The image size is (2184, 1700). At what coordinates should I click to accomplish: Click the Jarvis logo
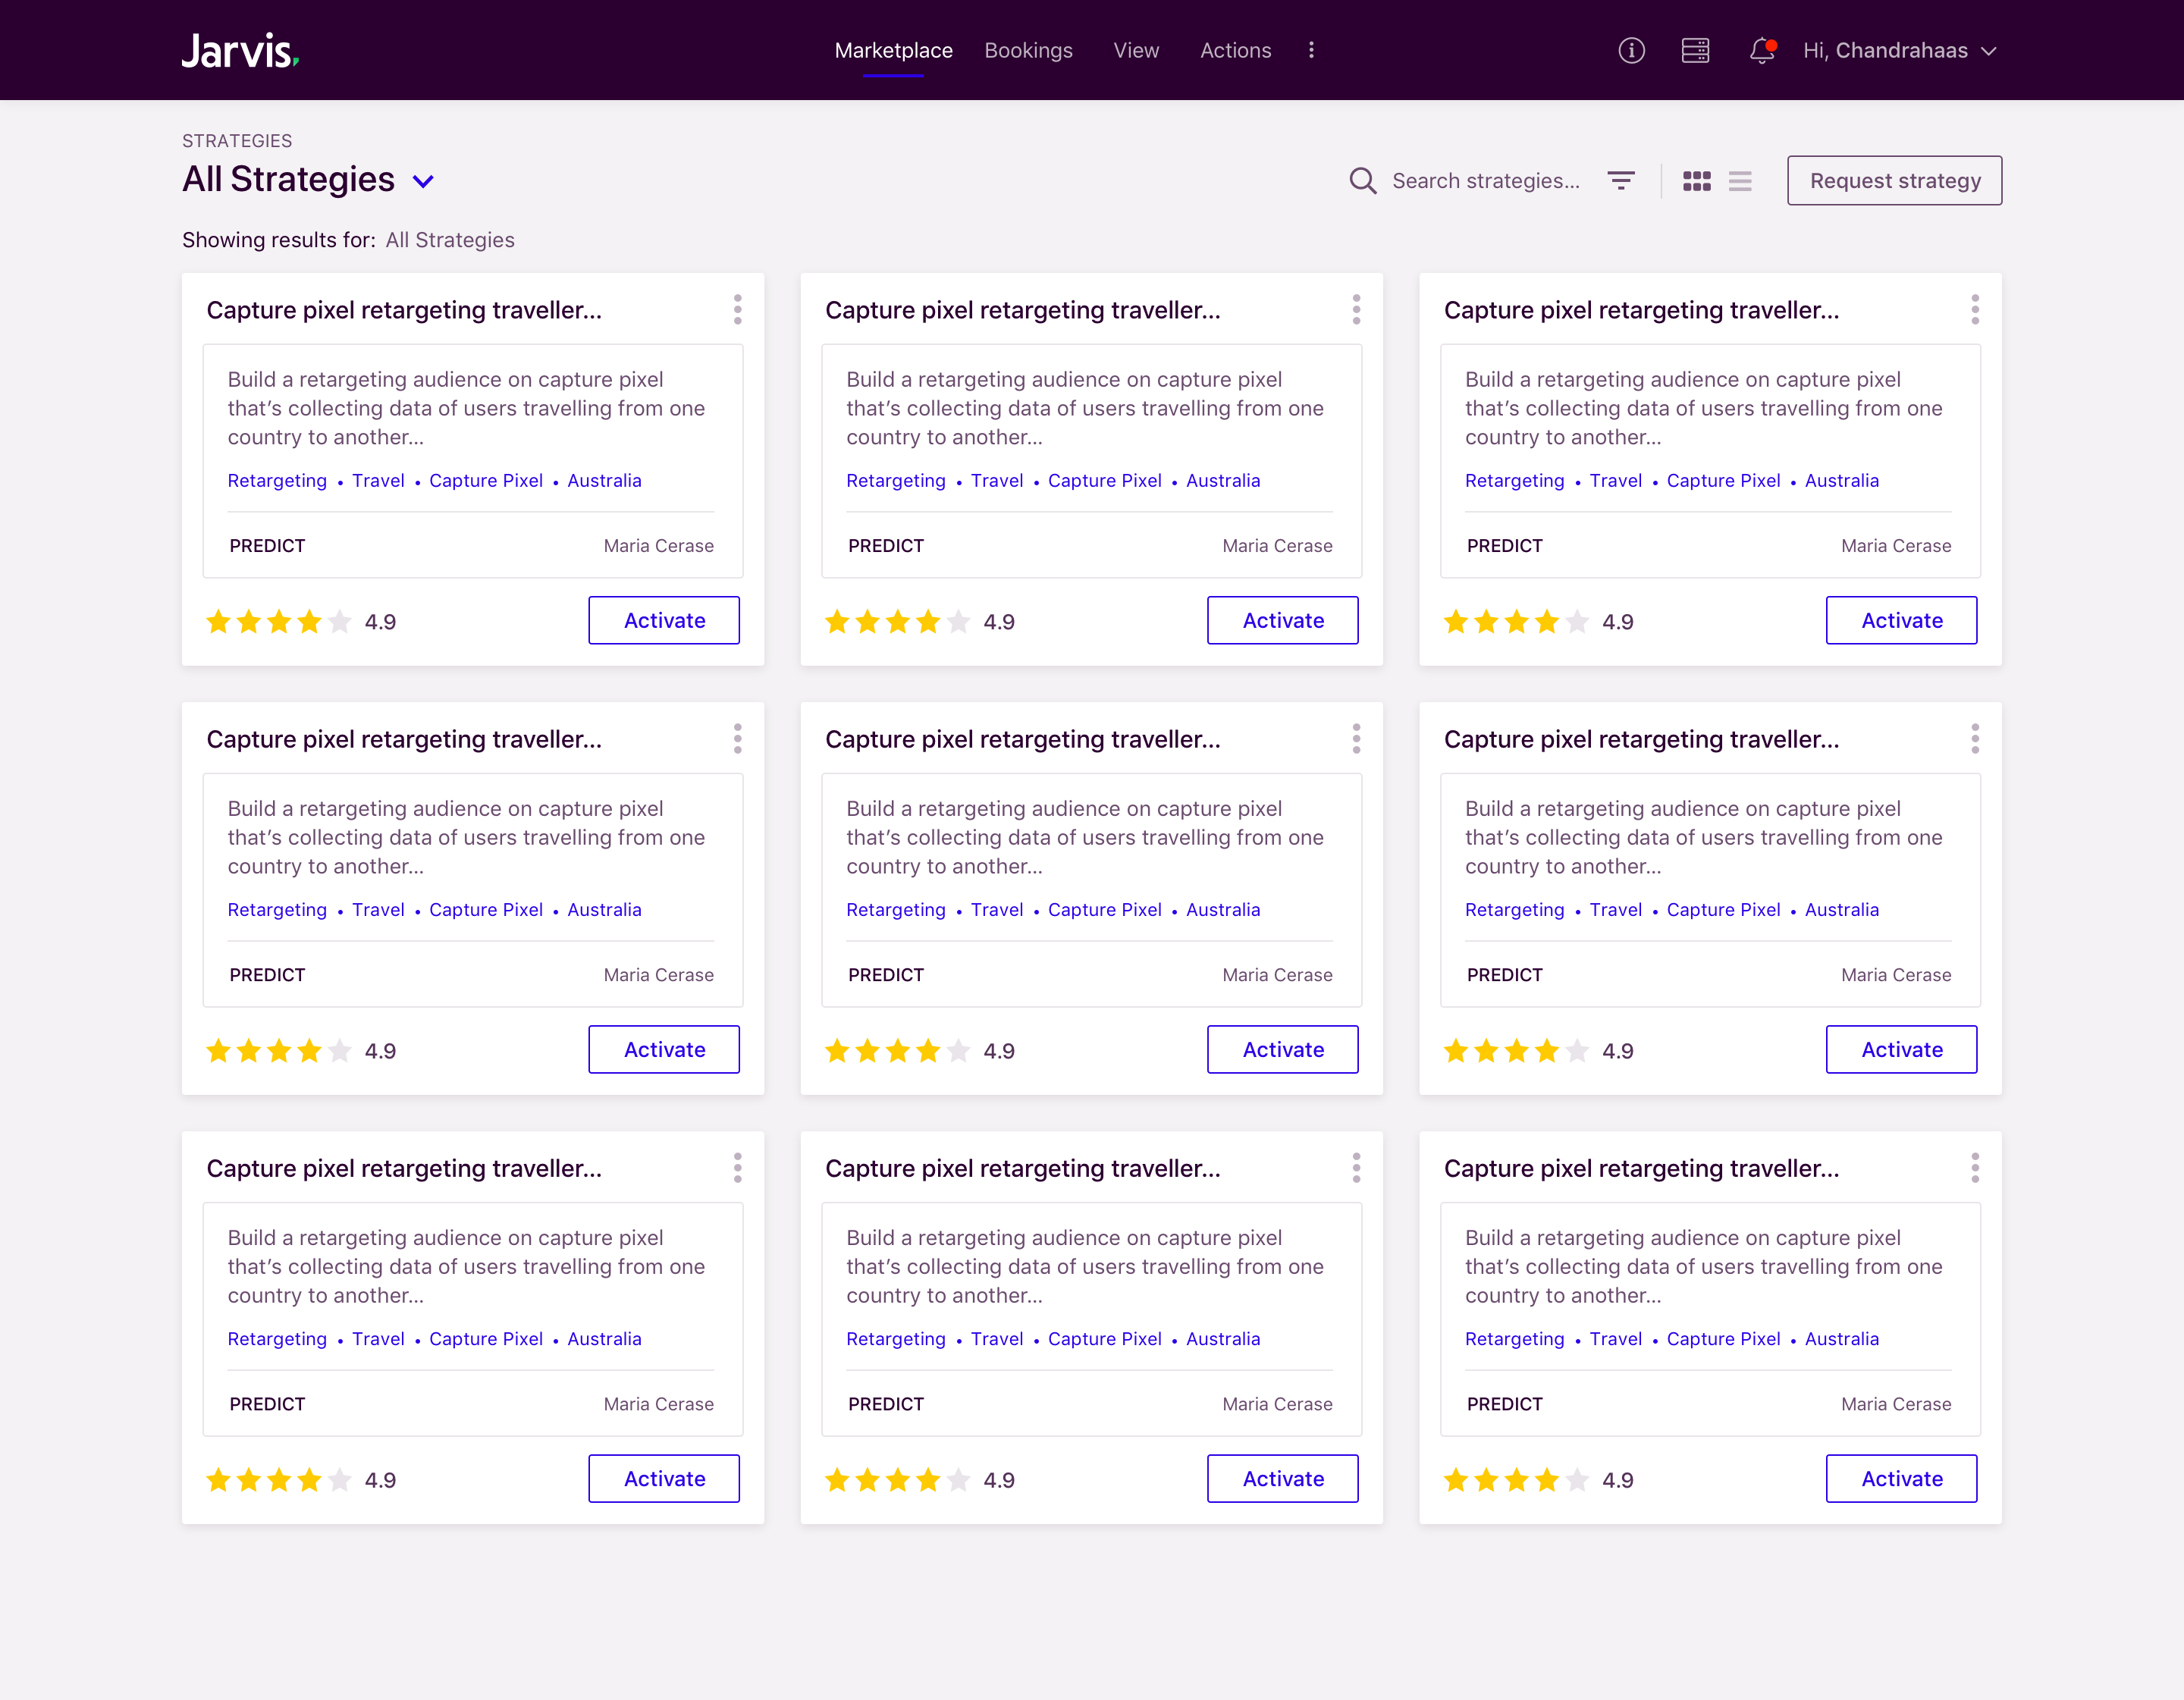coord(240,50)
